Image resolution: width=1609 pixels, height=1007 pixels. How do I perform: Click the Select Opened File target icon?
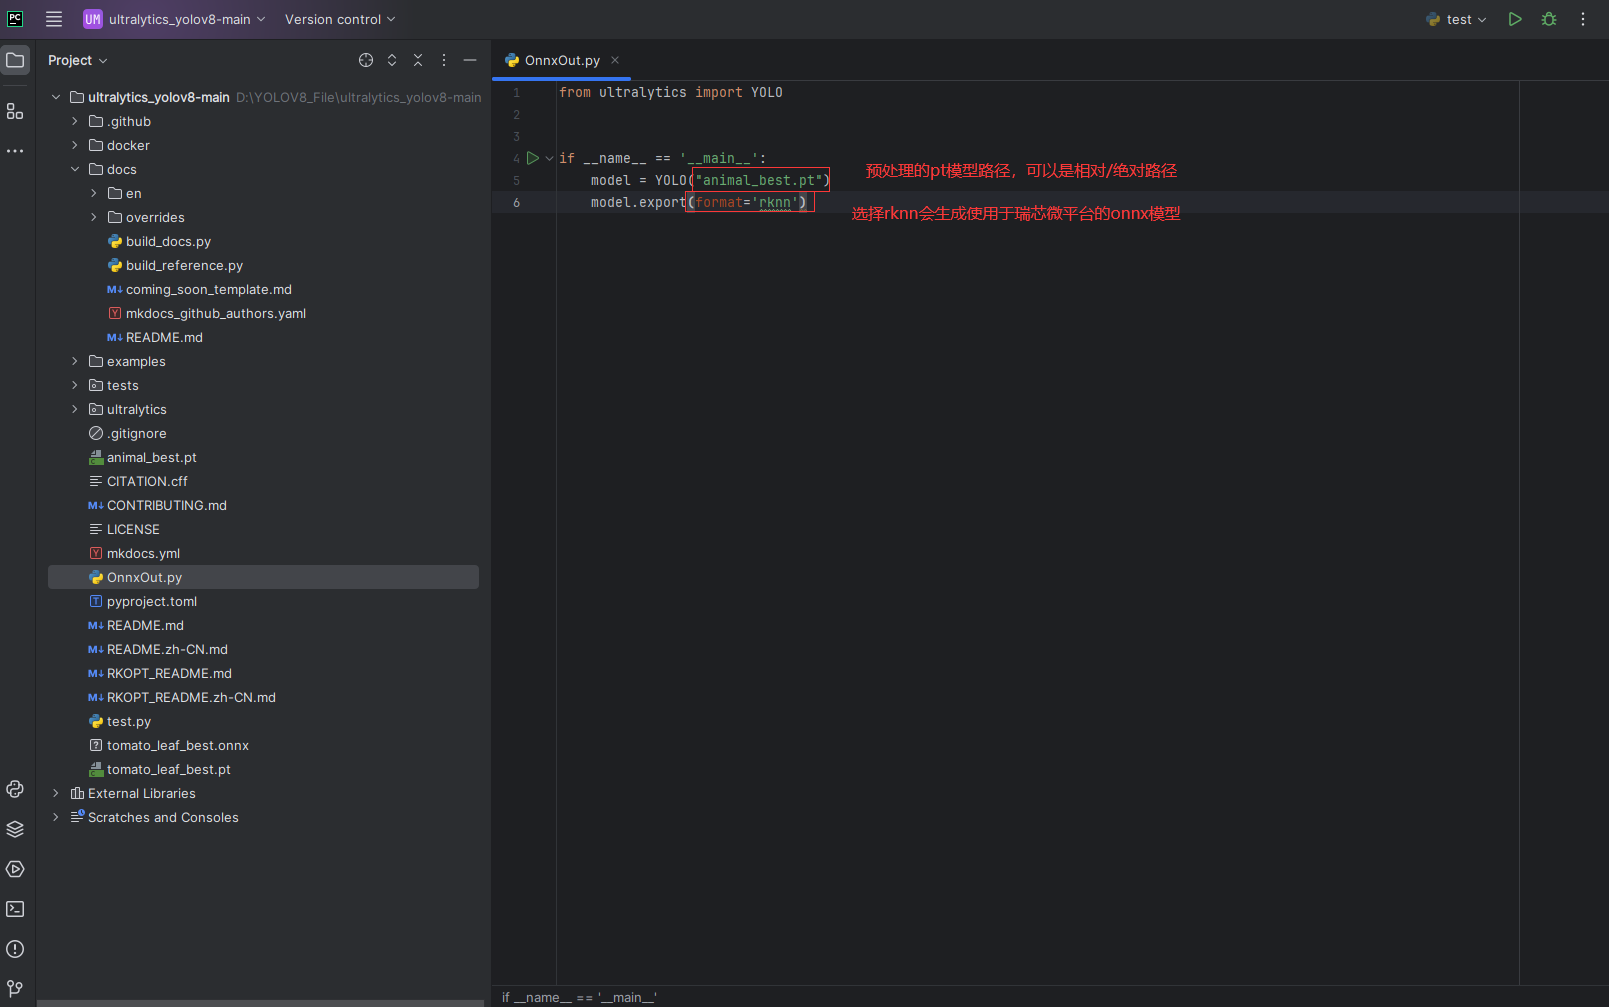coord(366,60)
